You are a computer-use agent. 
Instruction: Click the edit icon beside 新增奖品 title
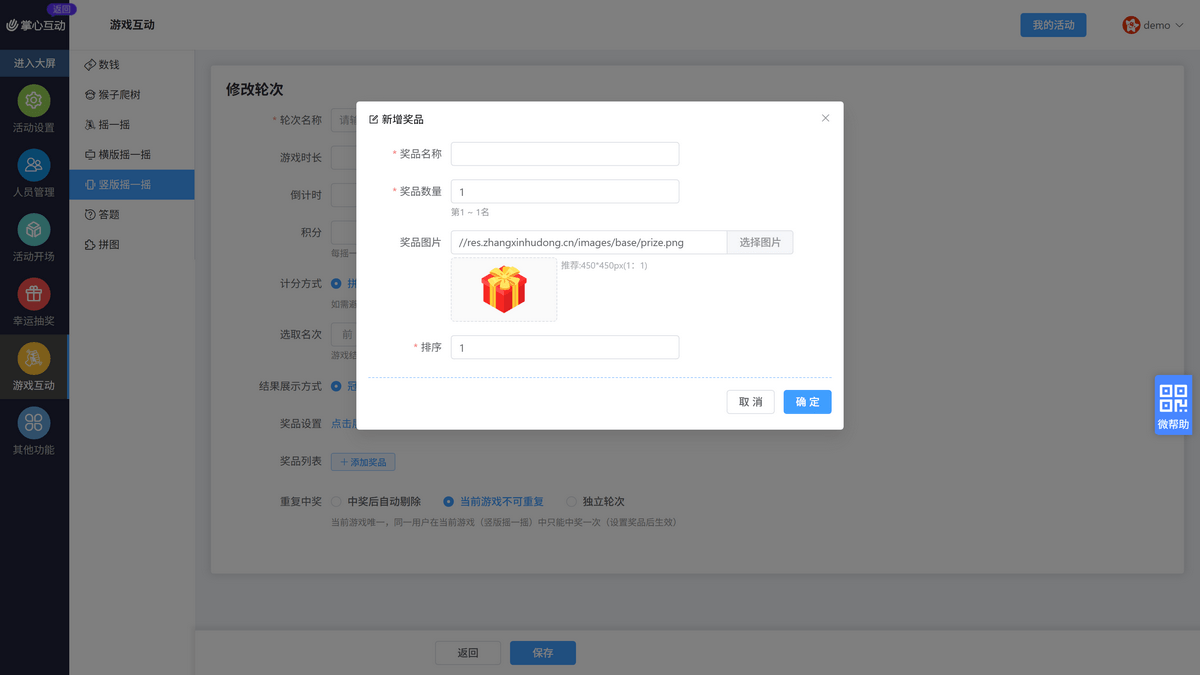pyautogui.click(x=374, y=119)
